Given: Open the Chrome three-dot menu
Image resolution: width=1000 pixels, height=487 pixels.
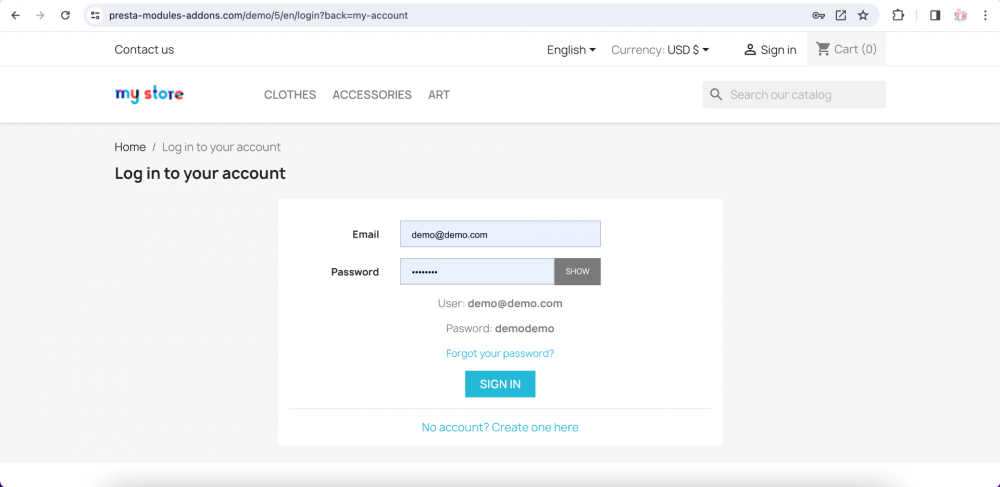Looking at the screenshot, I should [x=986, y=15].
